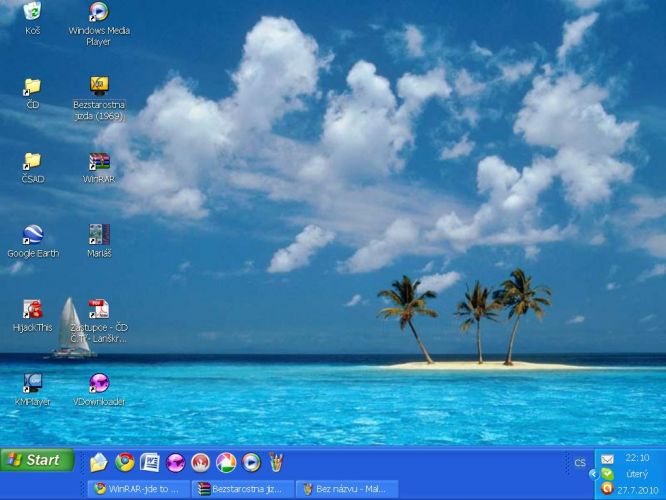Open the Koš recycle bin icon
This screenshot has height=500, width=666.
32,18
